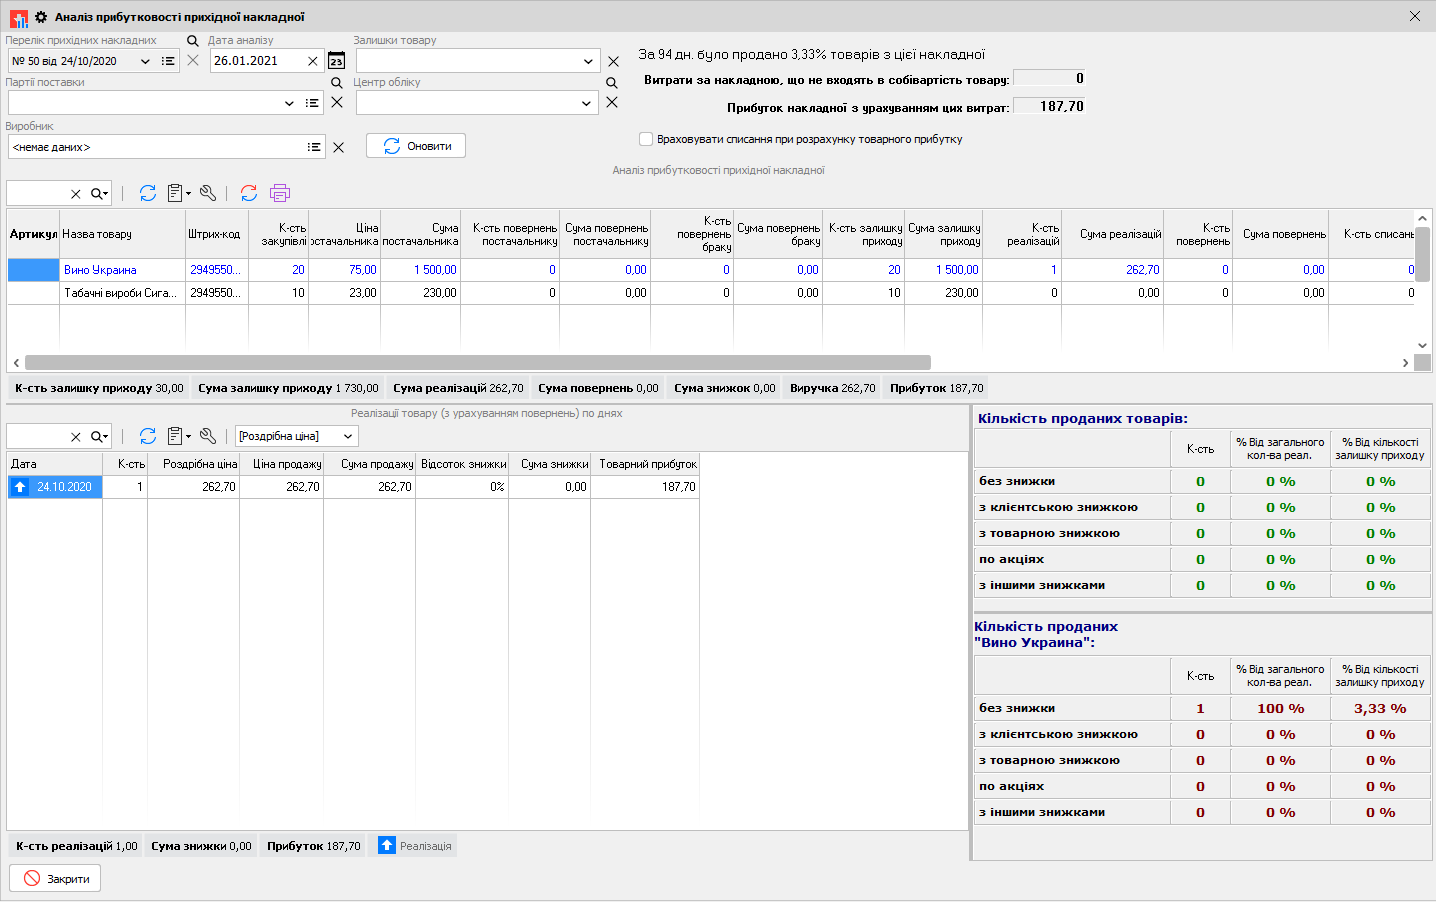Click blue refresh icon in lower sales toolbar

[x=148, y=436]
